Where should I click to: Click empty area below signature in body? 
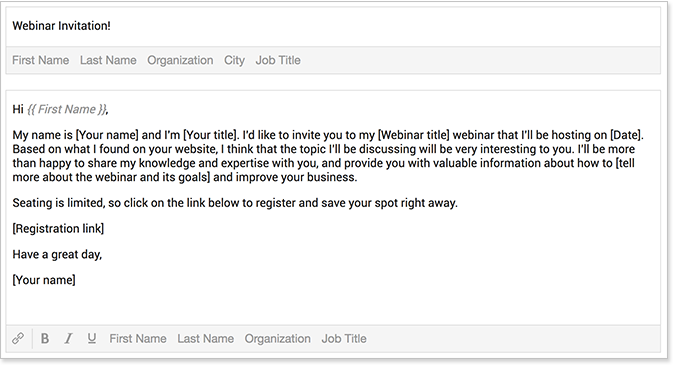click(333, 306)
